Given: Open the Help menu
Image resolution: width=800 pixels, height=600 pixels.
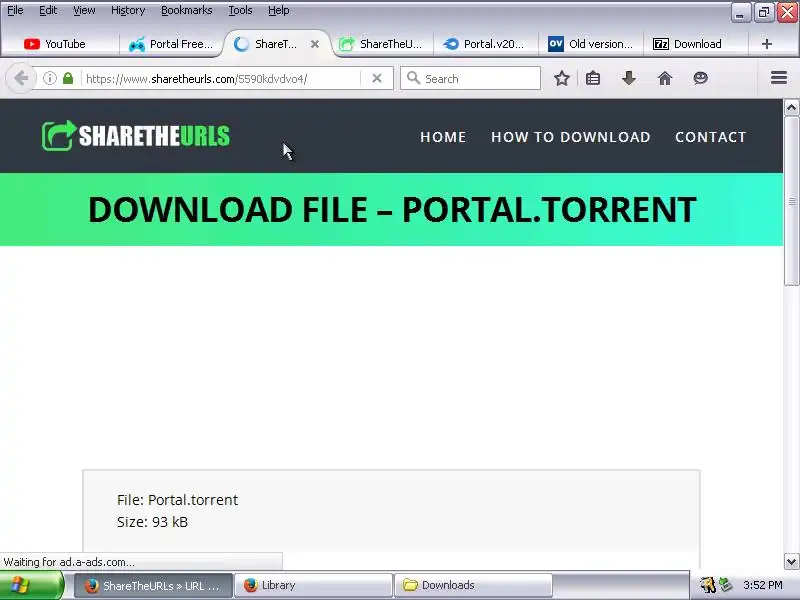Looking at the screenshot, I should pos(279,10).
